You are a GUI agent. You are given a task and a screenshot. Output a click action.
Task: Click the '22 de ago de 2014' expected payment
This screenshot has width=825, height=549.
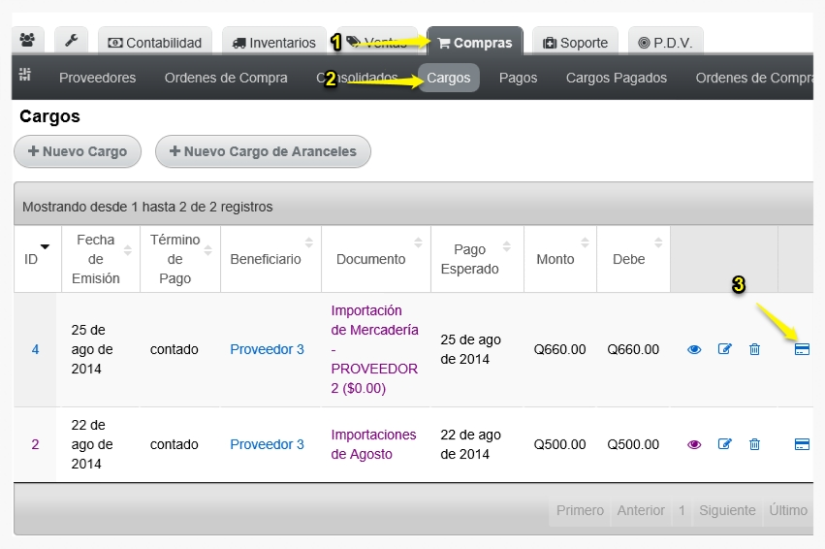pyautogui.click(x=471, y=444)
